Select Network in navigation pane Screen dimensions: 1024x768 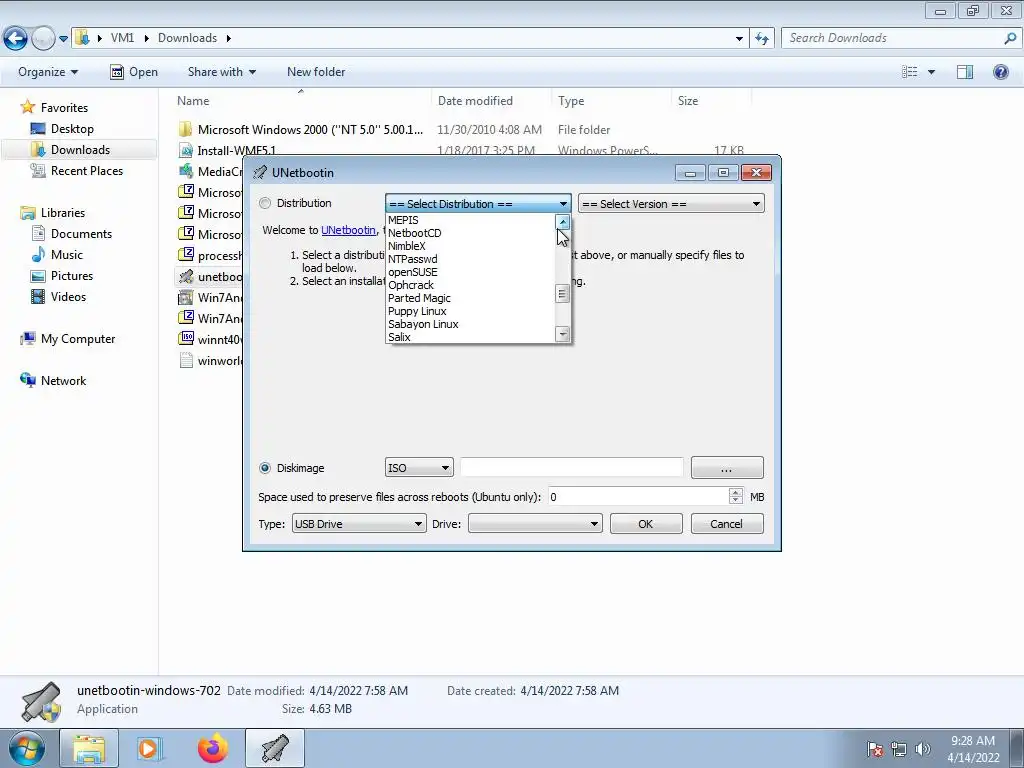63,381
